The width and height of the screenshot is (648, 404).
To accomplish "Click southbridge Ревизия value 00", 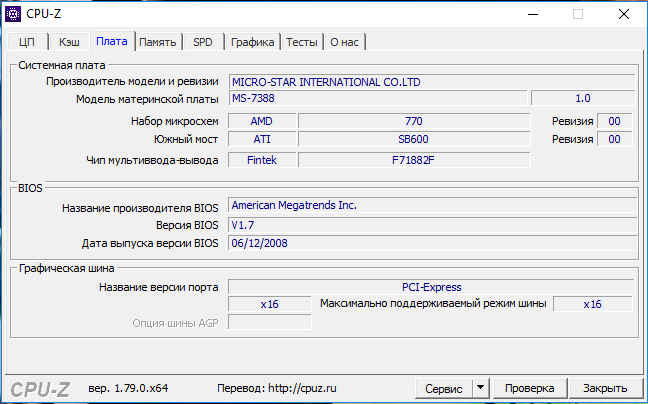I will coord(615,139).
